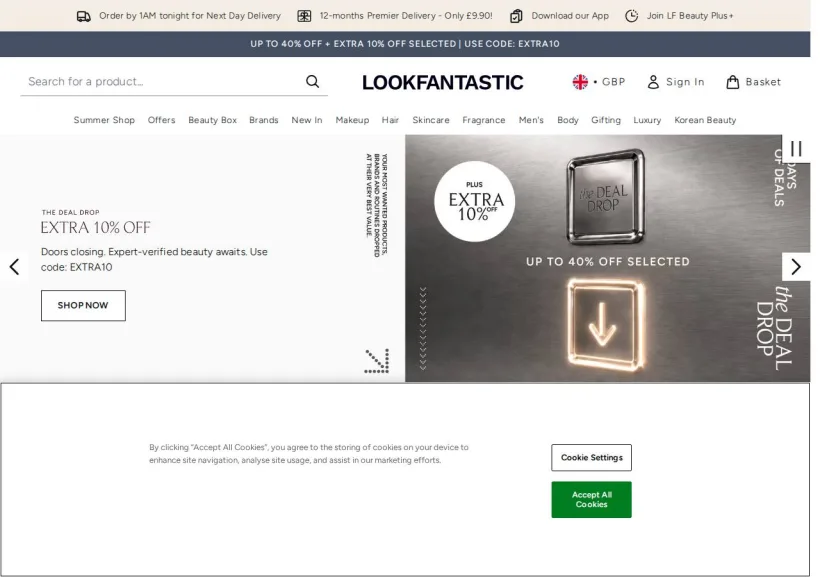Open the Fragrance menu
Viewport: 820px width, 577px height.
click(x=484, y=120)
